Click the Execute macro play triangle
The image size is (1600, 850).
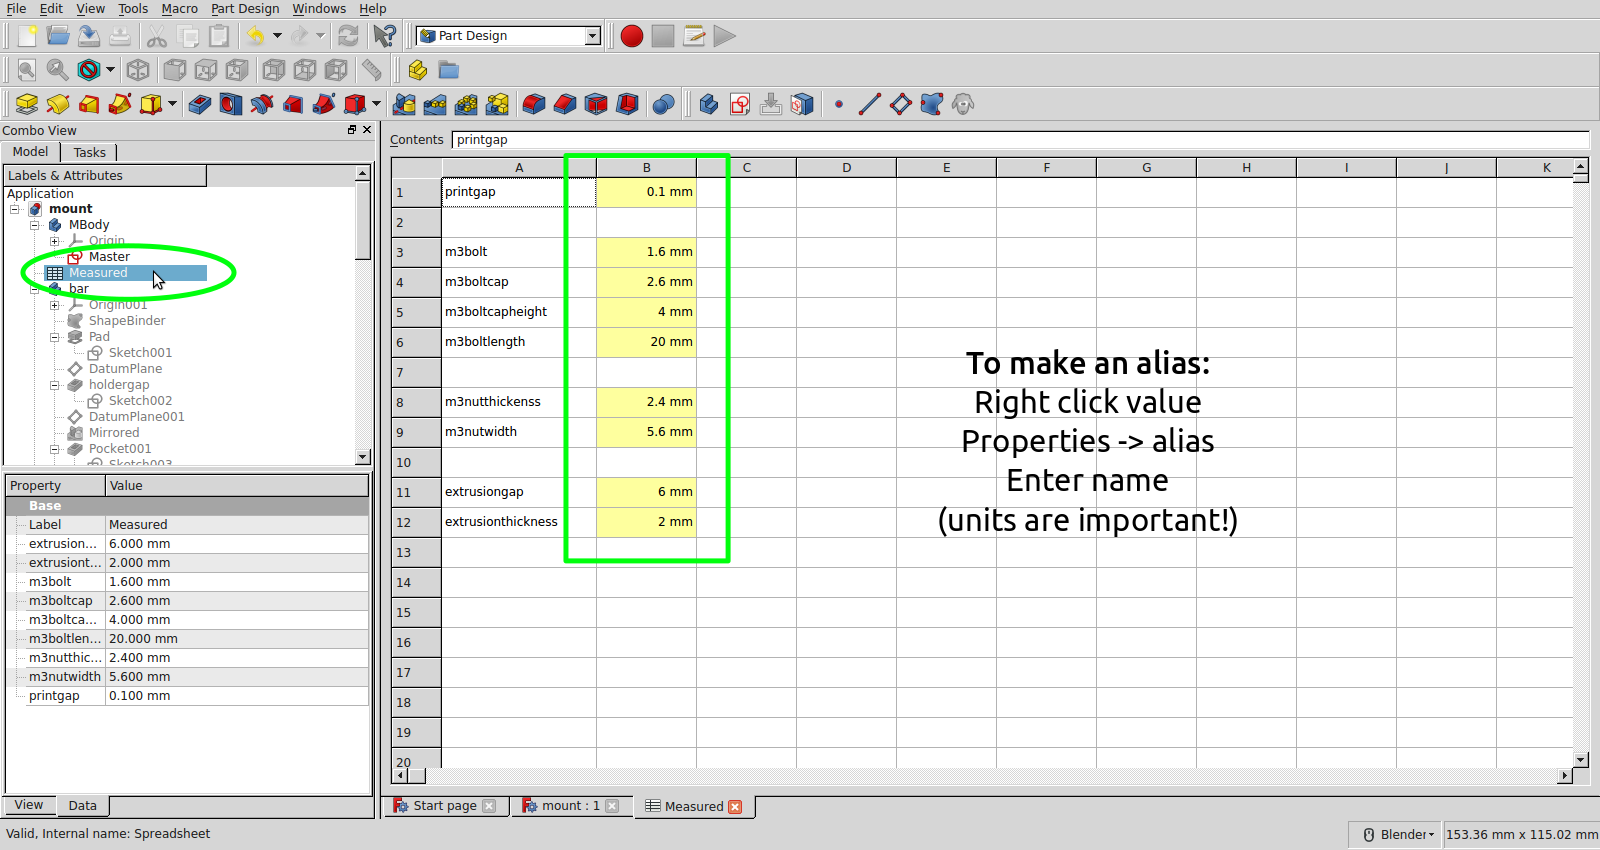pos(725,36)
